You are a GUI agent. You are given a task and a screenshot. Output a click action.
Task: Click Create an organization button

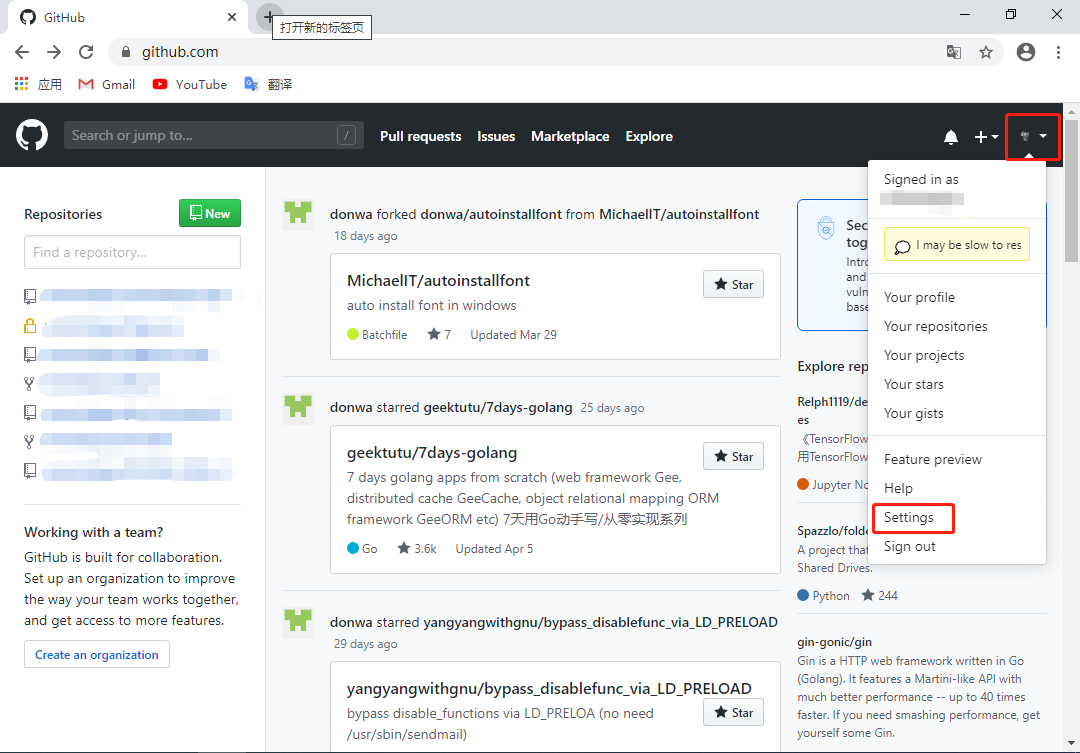pos(97,654)
